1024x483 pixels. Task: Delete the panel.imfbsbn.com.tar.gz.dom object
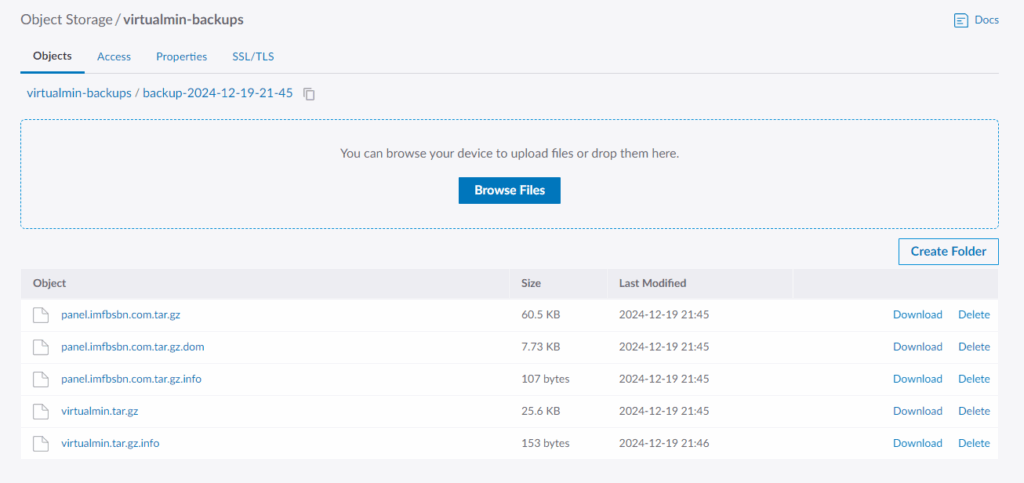point(973,347)
